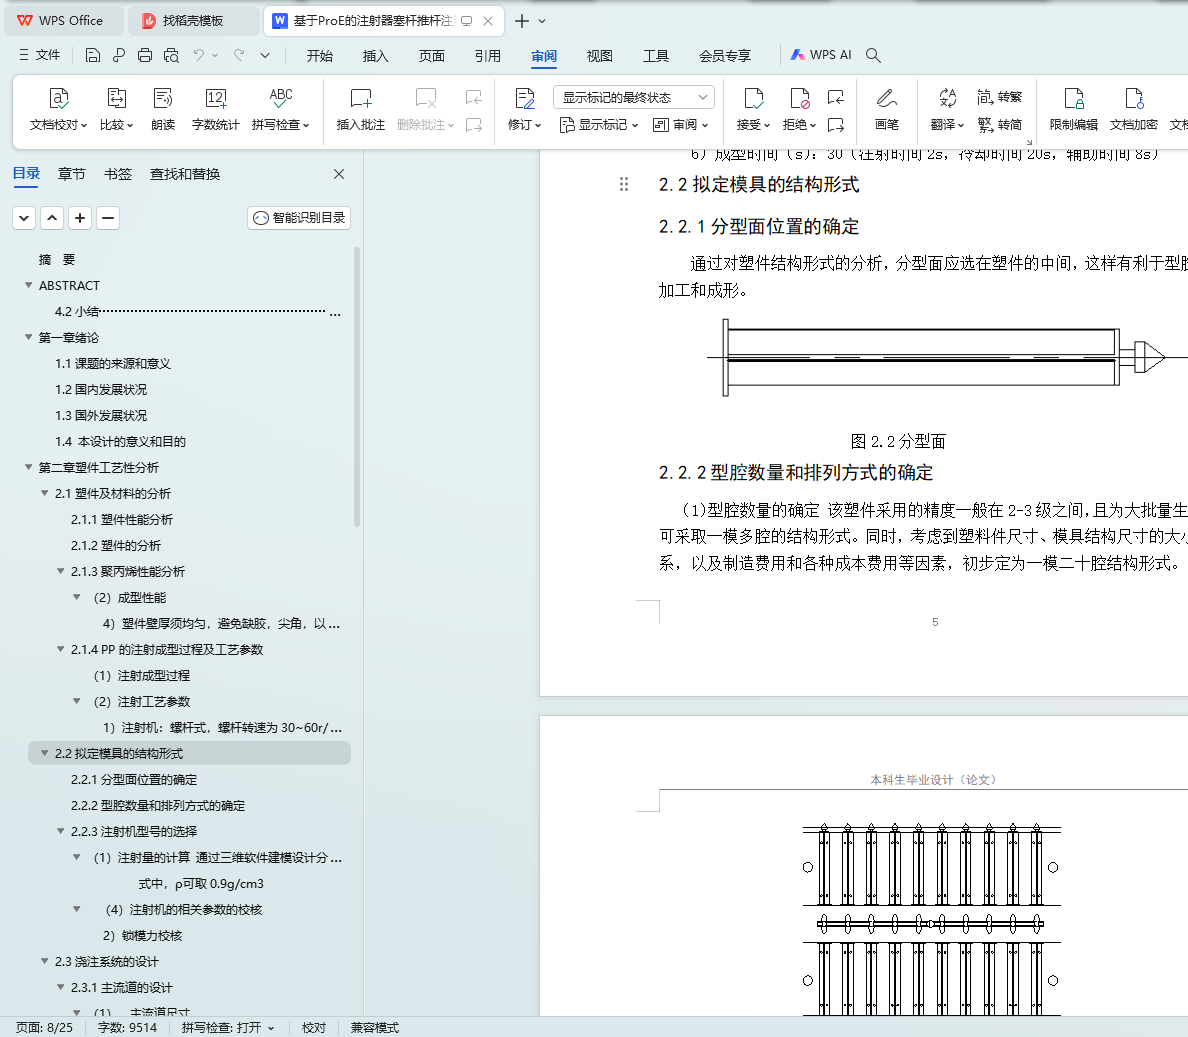1188x1037 pixels.
Task: Click 插入批注 to insert a comment
Action: coord(361,109)
